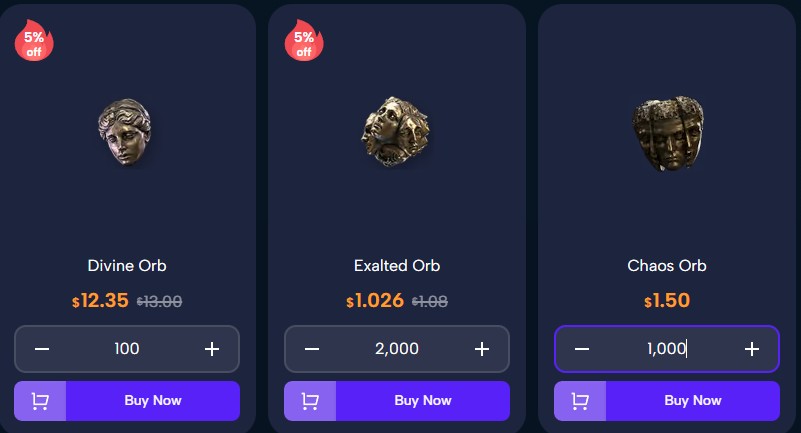Buy Now the Divine Orb
This screenshot has height=433, width=801.
pyautogui.click(x=153, y=401)
